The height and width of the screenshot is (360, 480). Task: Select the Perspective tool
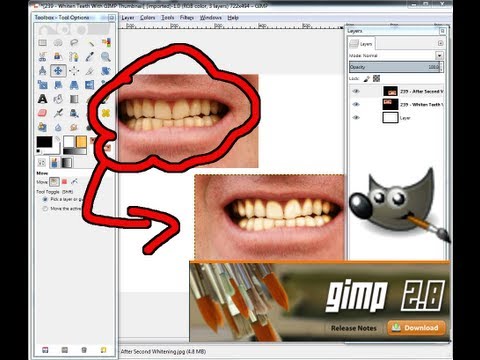[x=74, y=85]
